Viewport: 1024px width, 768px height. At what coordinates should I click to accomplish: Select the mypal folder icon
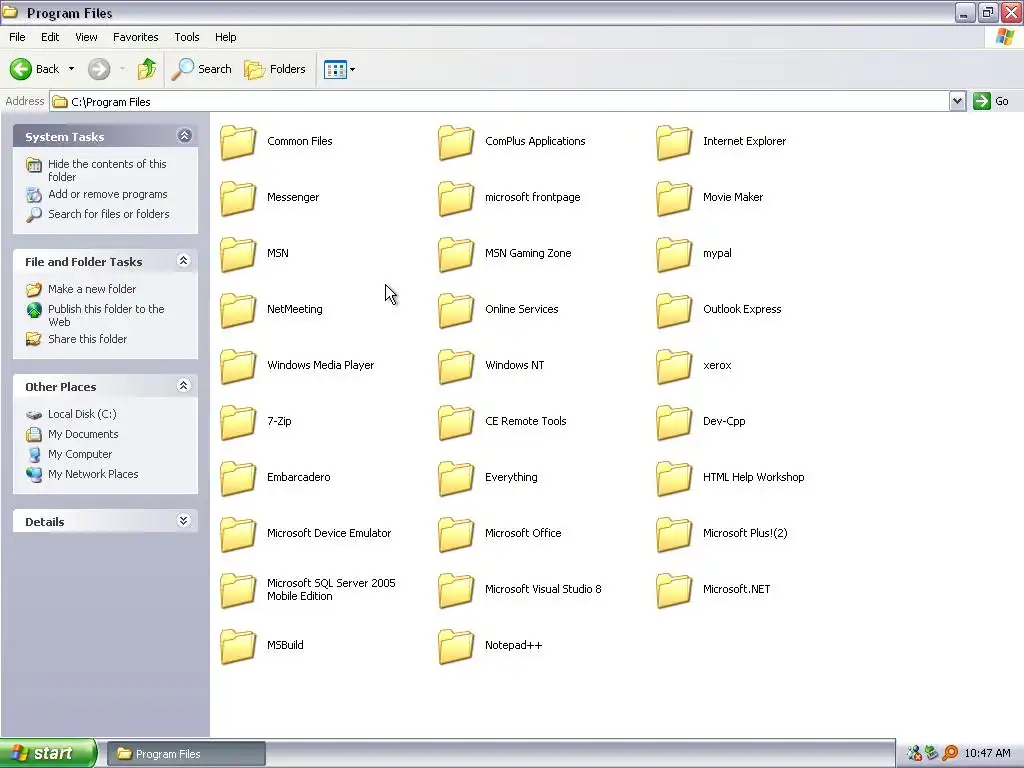pyautogui.click(x=674, y=254)
